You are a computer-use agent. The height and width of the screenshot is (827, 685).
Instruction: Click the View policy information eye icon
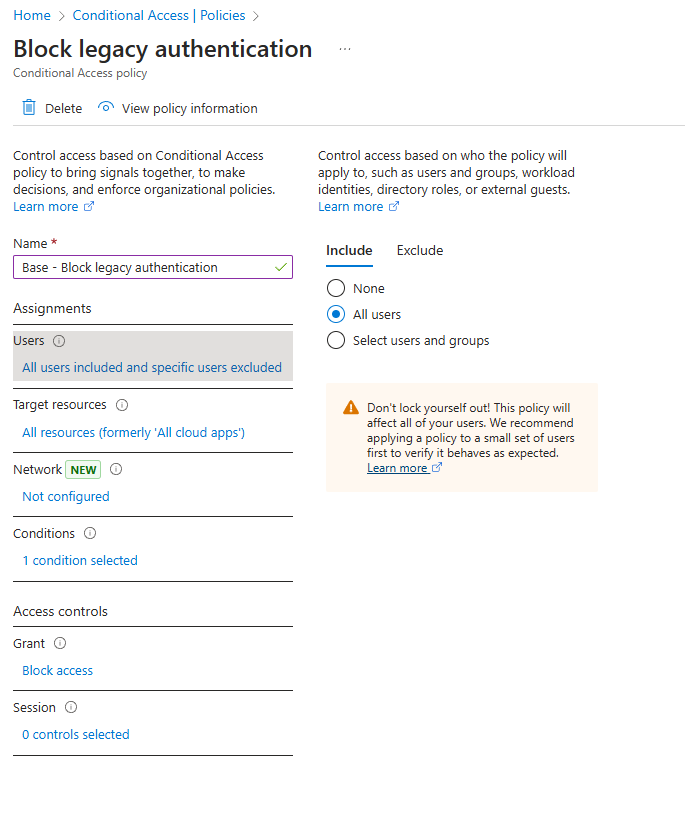(x=106, y=107)
